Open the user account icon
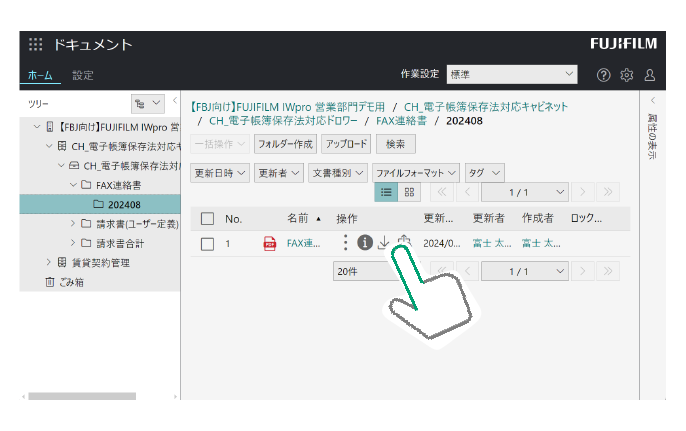Screen dimensions: 686x431 point(650,75)
